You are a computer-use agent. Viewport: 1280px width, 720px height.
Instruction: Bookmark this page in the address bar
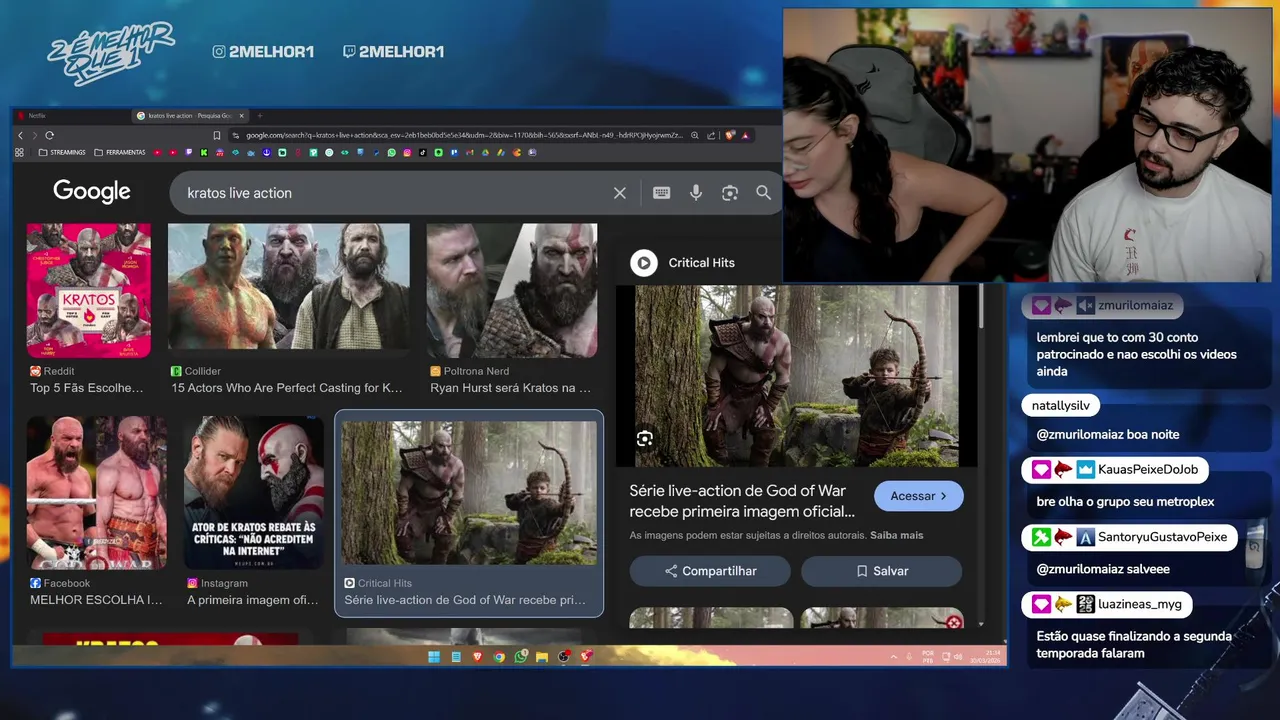216,135
